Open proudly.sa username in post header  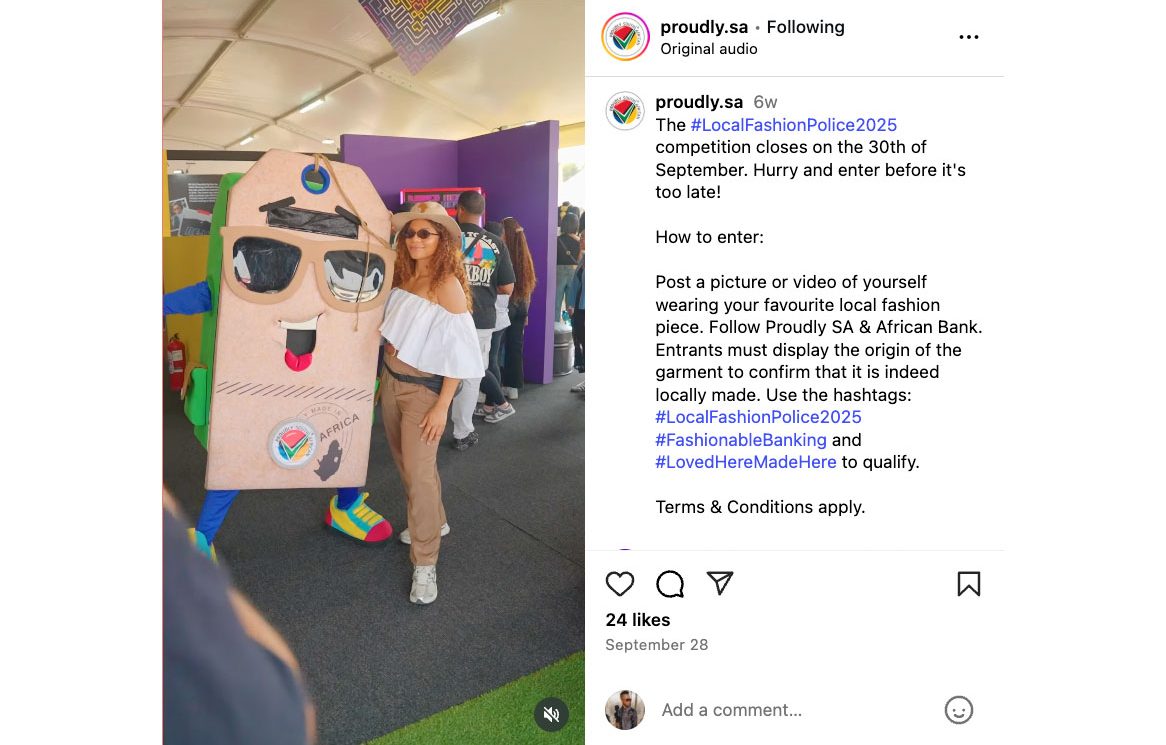click(703, 28)
